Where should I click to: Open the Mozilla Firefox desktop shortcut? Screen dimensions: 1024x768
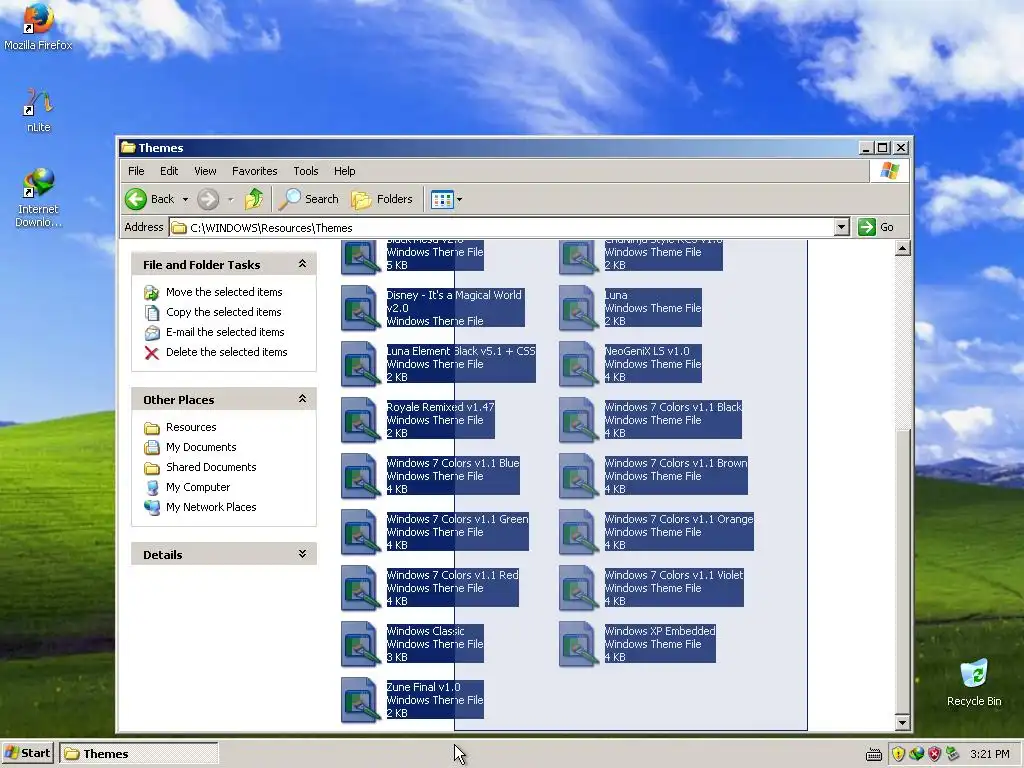pos(38,26)
